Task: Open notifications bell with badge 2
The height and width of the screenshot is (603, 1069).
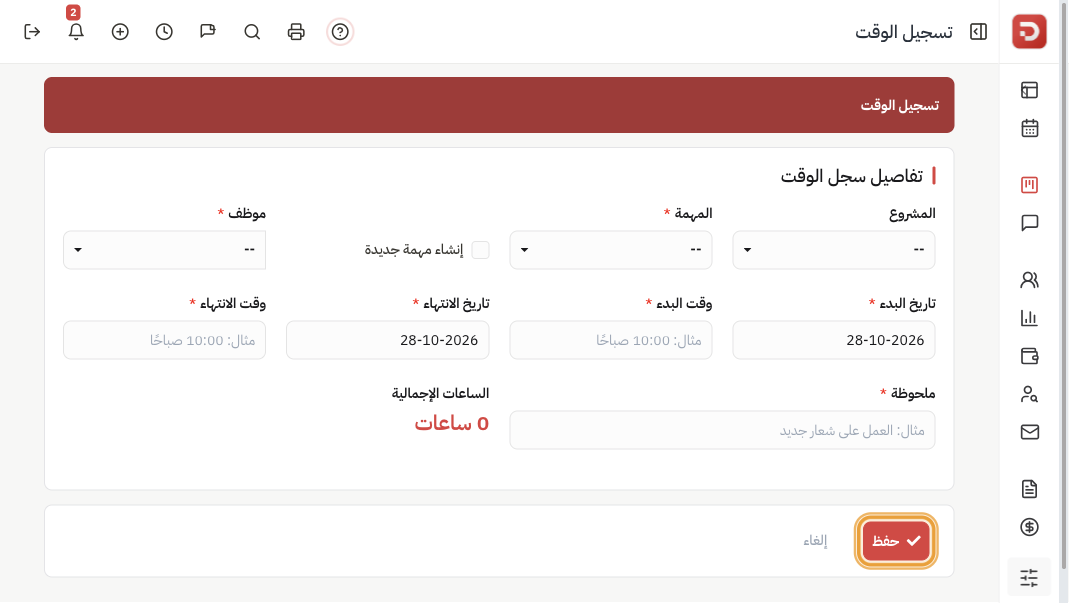Action: click(x=76, y=31)
